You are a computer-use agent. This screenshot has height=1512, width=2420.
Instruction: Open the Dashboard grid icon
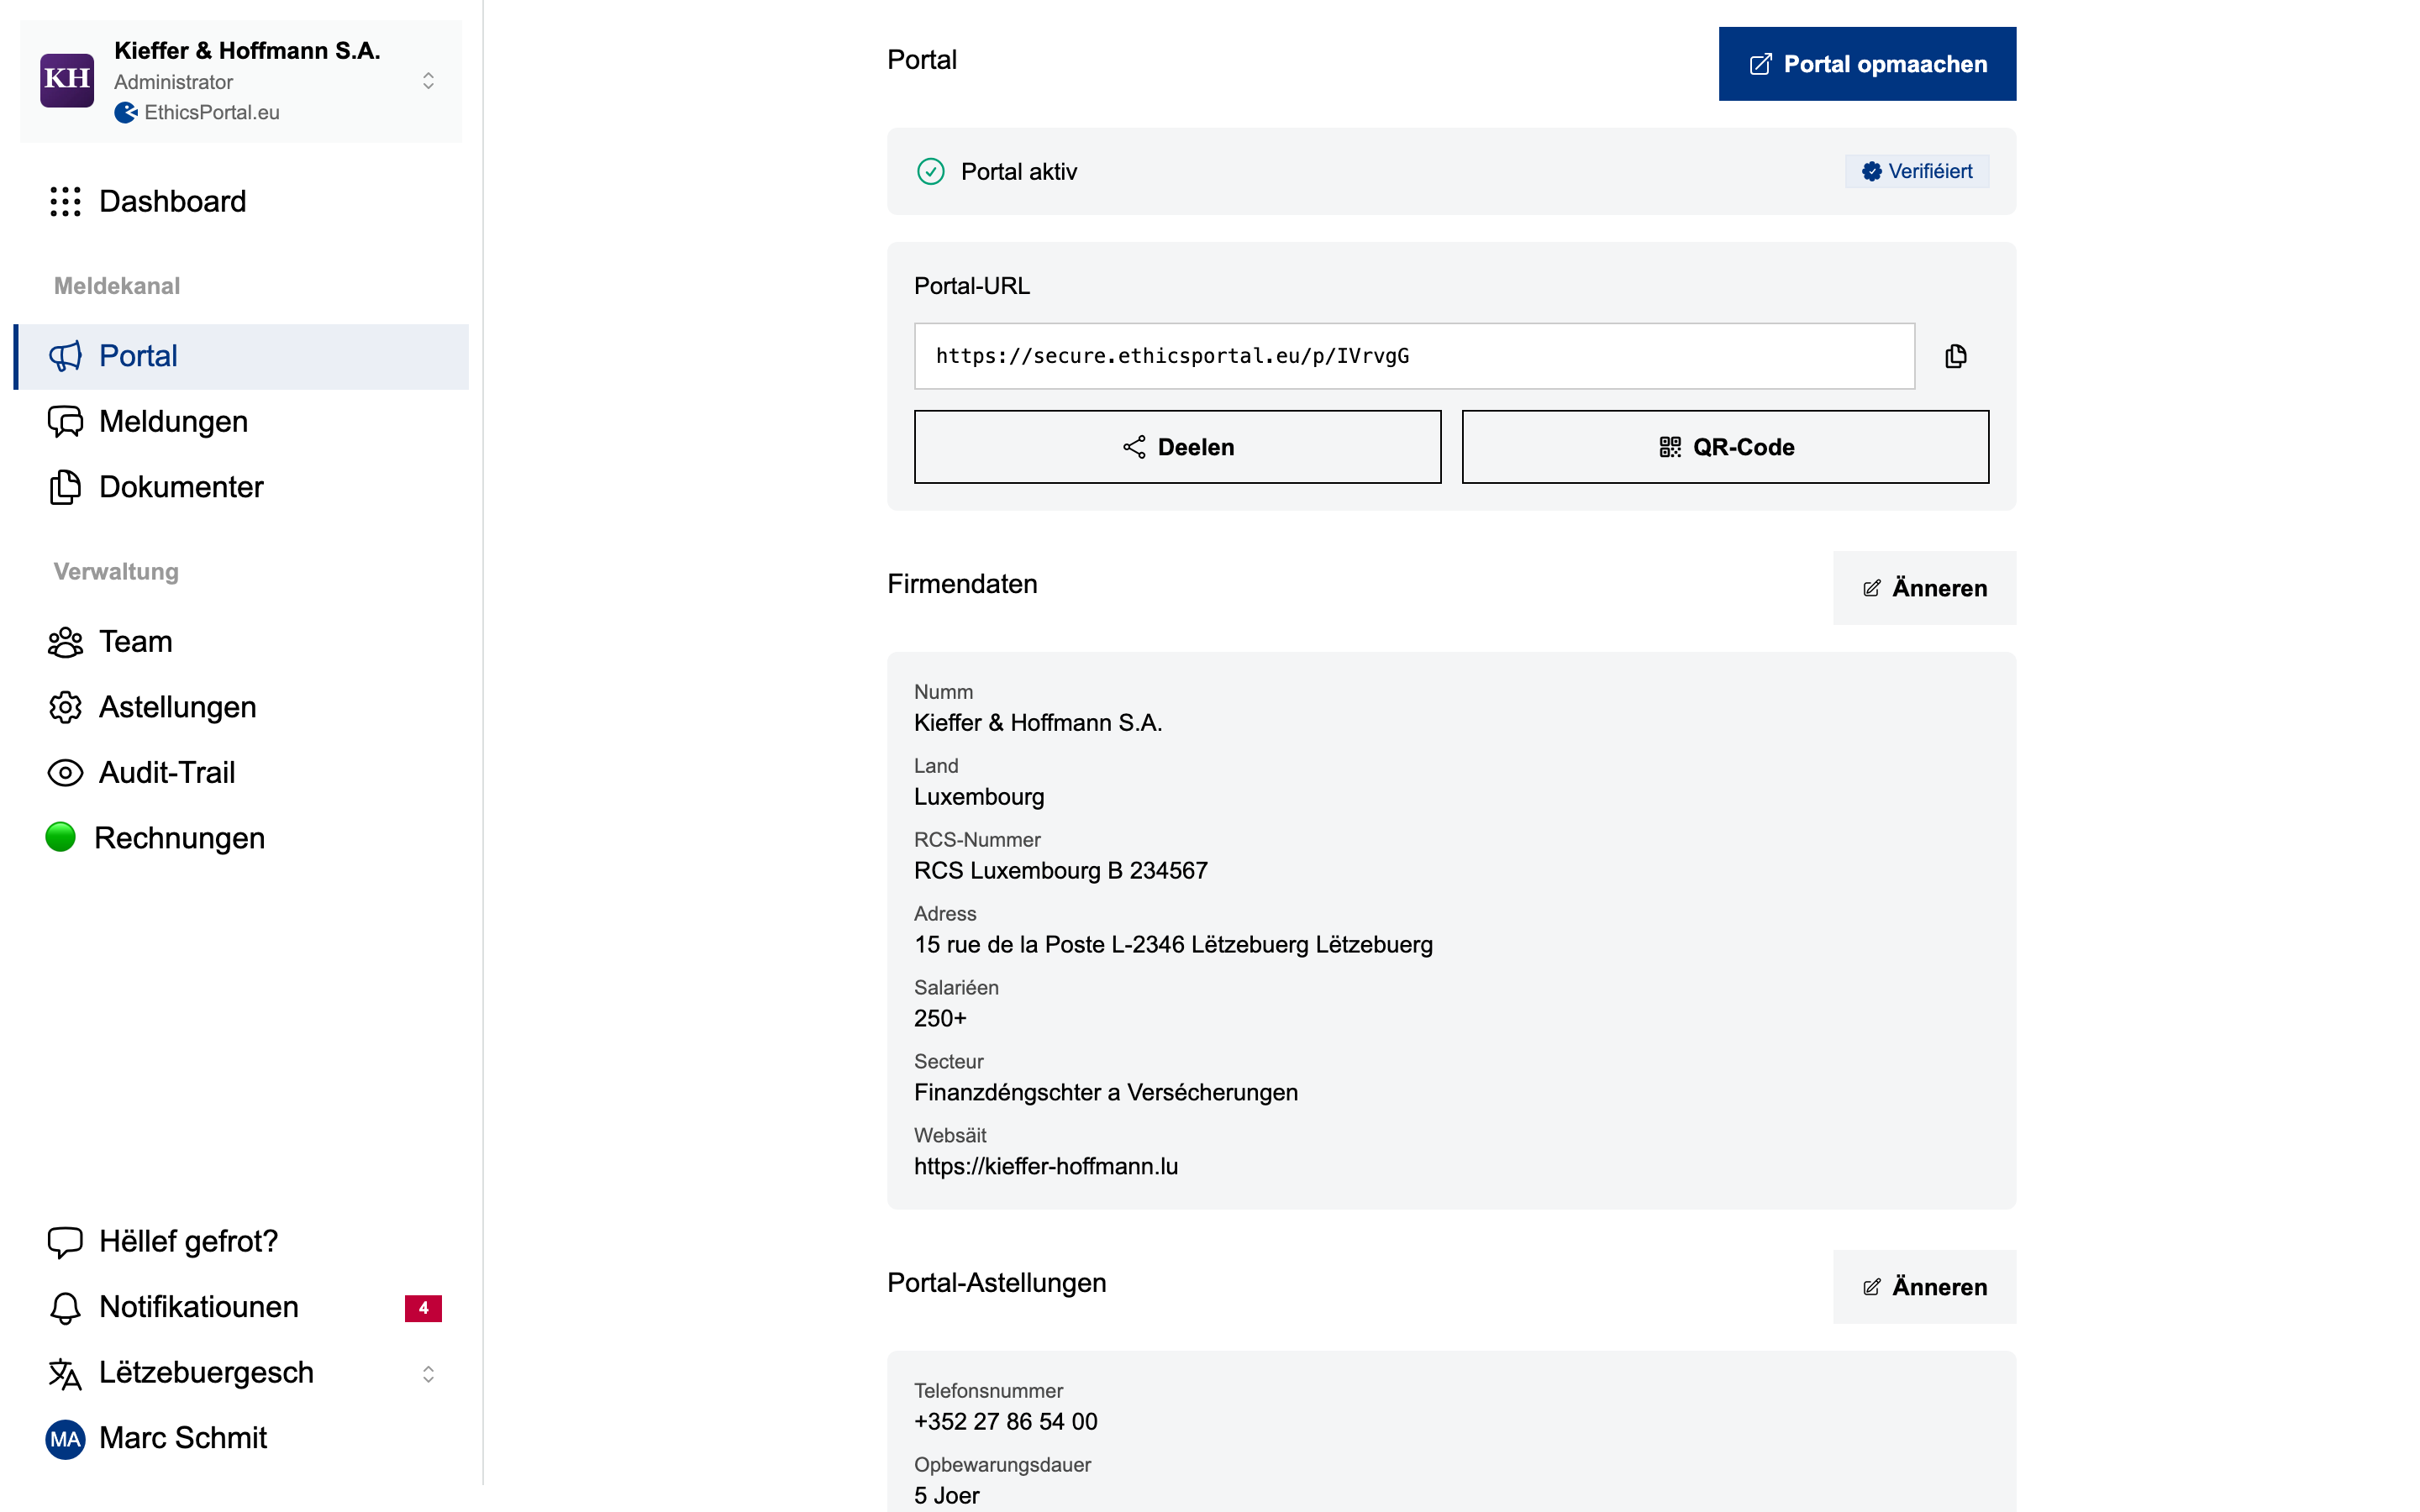65,201
